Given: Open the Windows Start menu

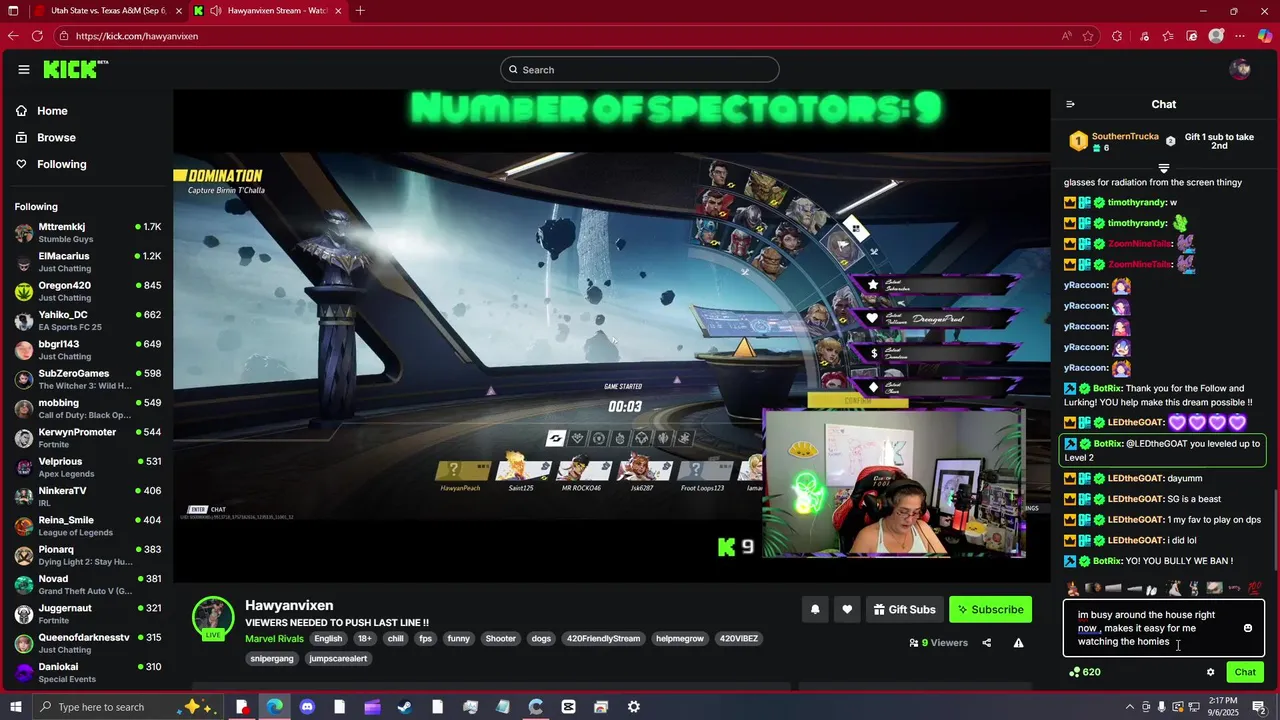Looking at the screenshot, I should click(x=14, y=707).
